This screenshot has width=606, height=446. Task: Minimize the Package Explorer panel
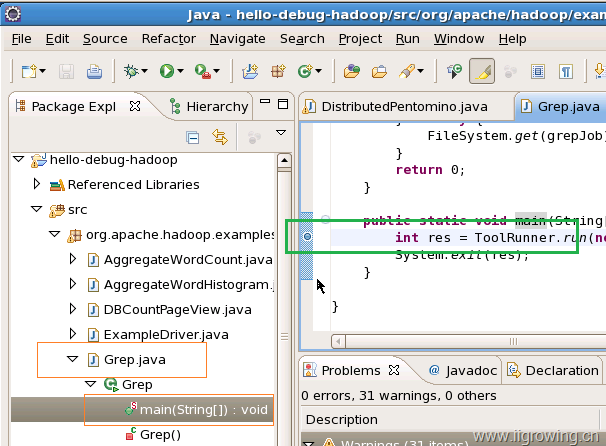265,102
